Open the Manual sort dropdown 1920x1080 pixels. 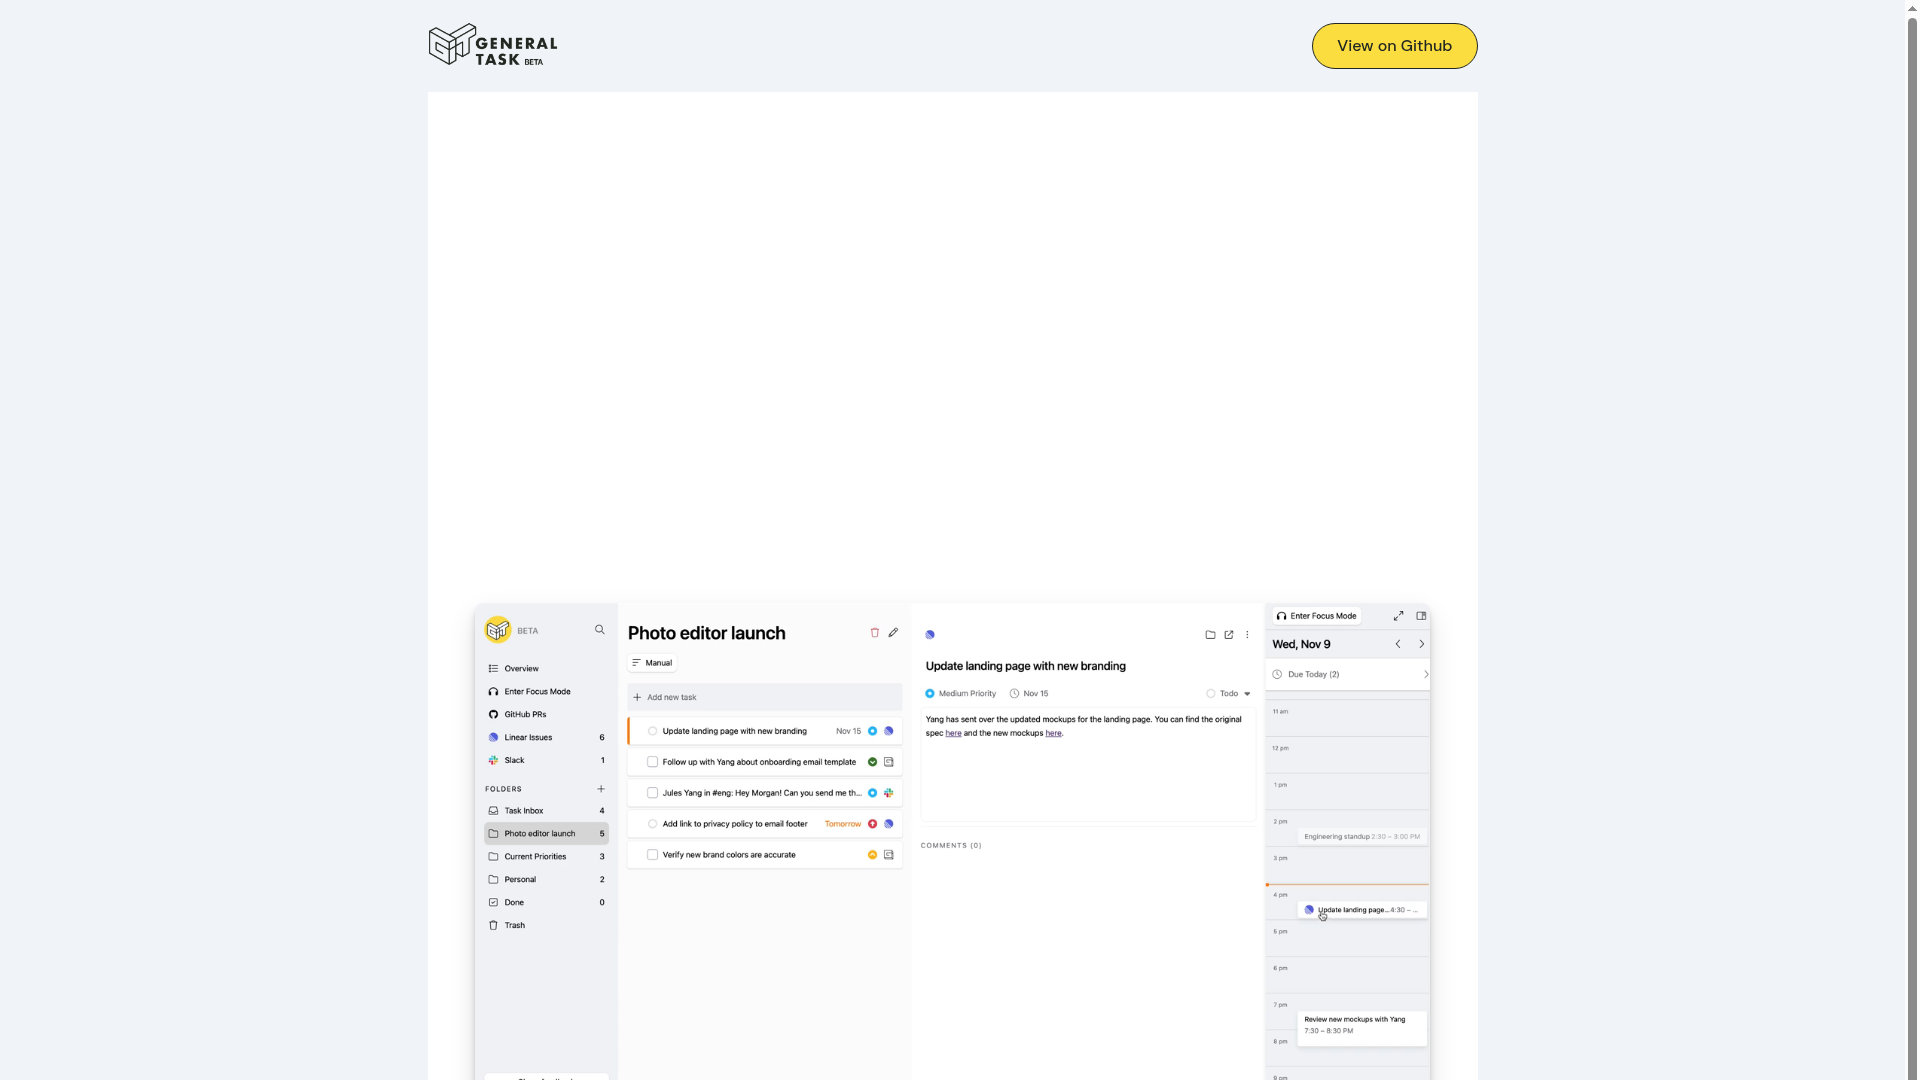(x=652, y=663)
